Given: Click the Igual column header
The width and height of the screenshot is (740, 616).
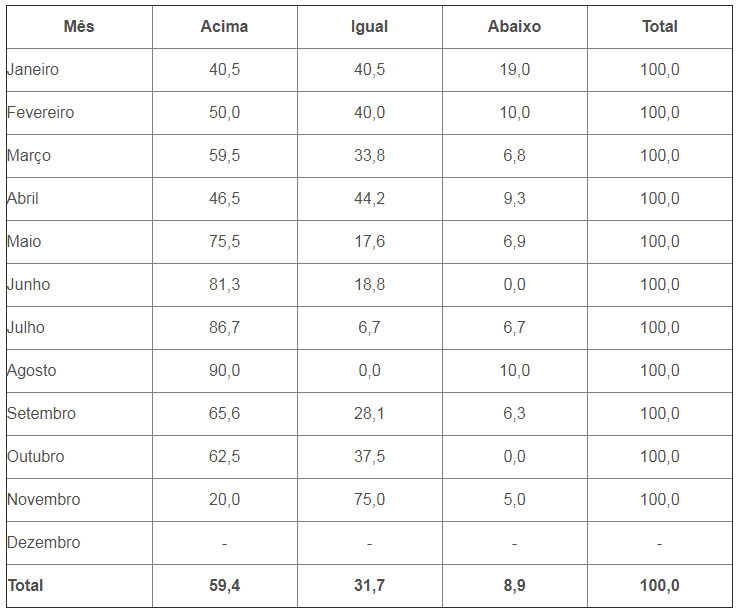Looking at the screenshot, I should click(369, 26).
